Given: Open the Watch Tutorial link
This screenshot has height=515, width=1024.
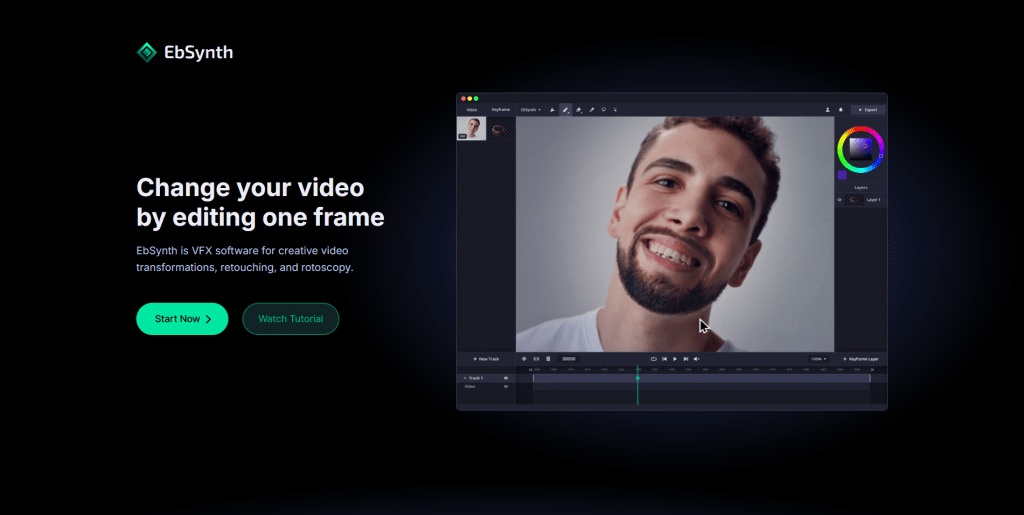Looking at the screenshot, I should [291, 319].
